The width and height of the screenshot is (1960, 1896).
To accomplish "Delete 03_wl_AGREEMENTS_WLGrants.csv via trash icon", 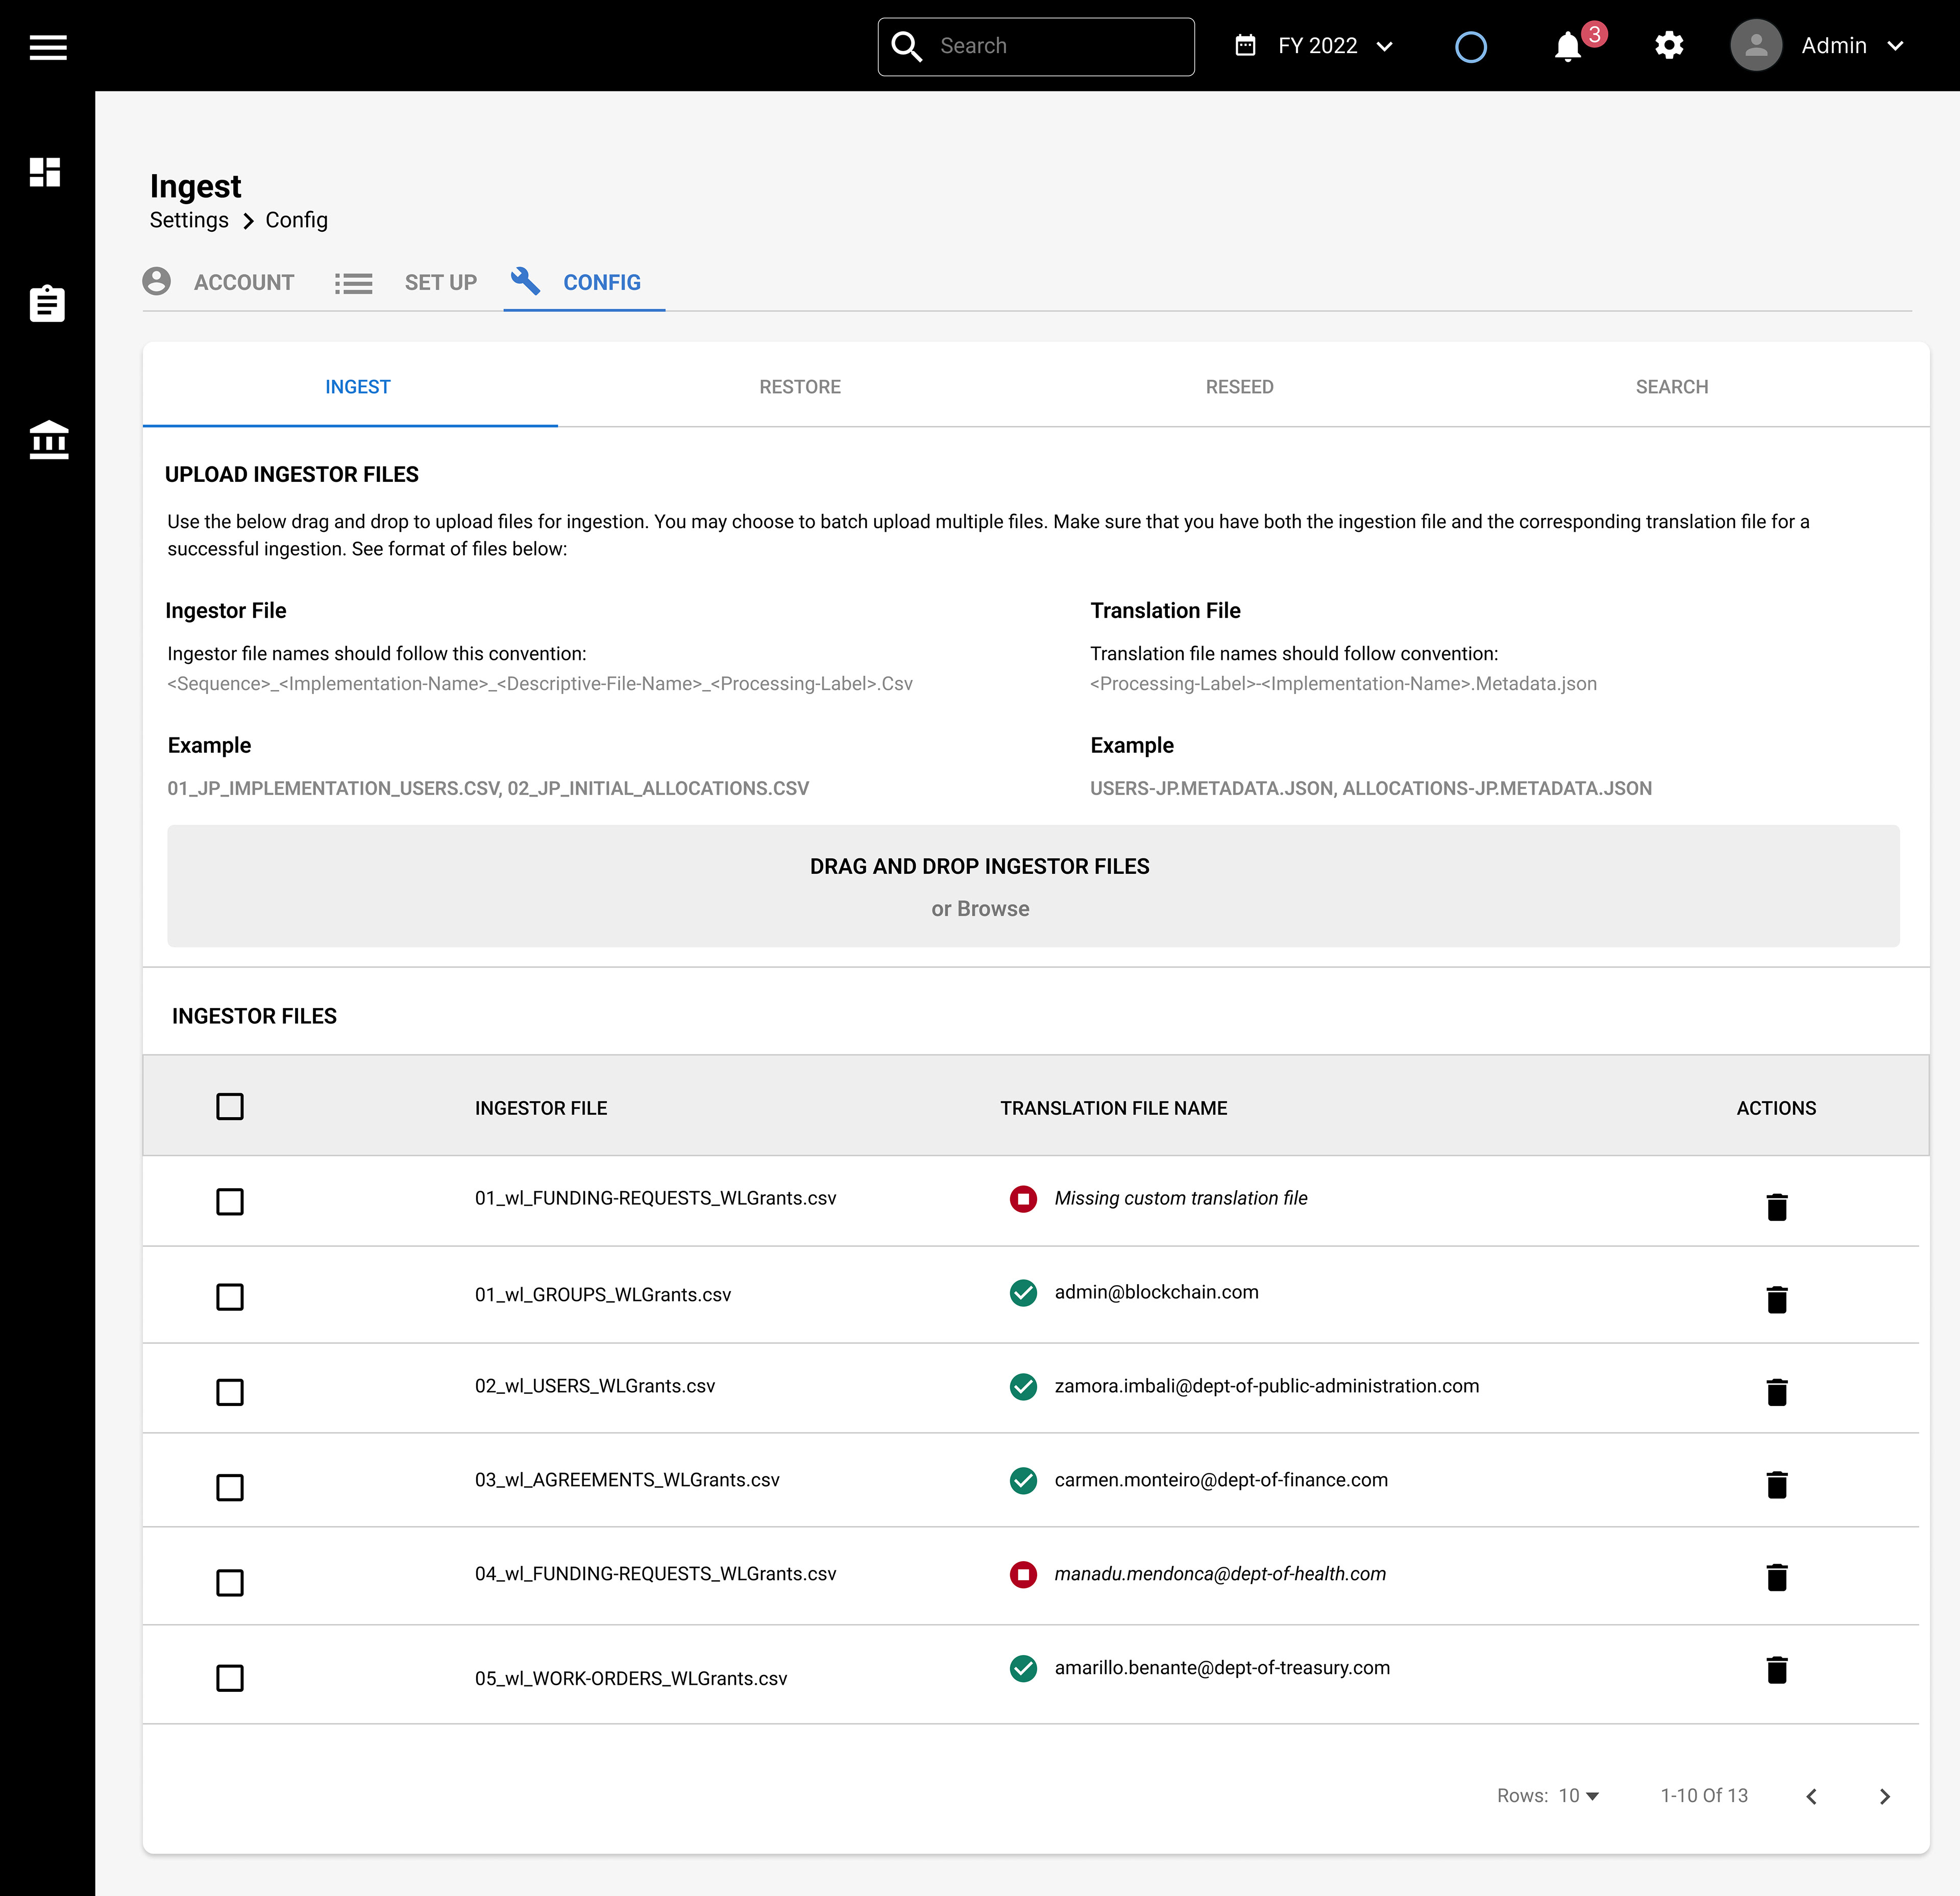I will 1777,1485.
